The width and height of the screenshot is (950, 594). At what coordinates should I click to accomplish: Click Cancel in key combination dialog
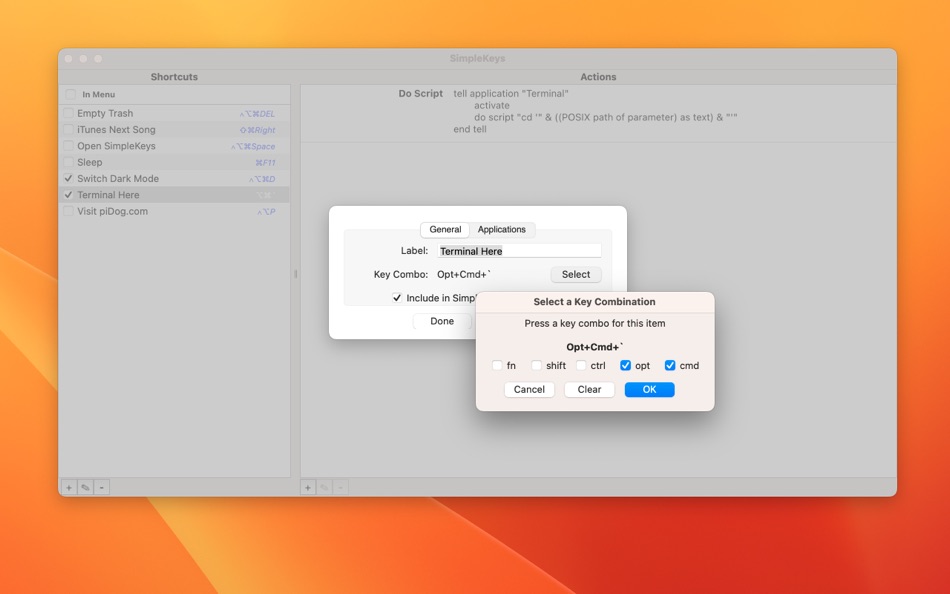click(529, 390)
